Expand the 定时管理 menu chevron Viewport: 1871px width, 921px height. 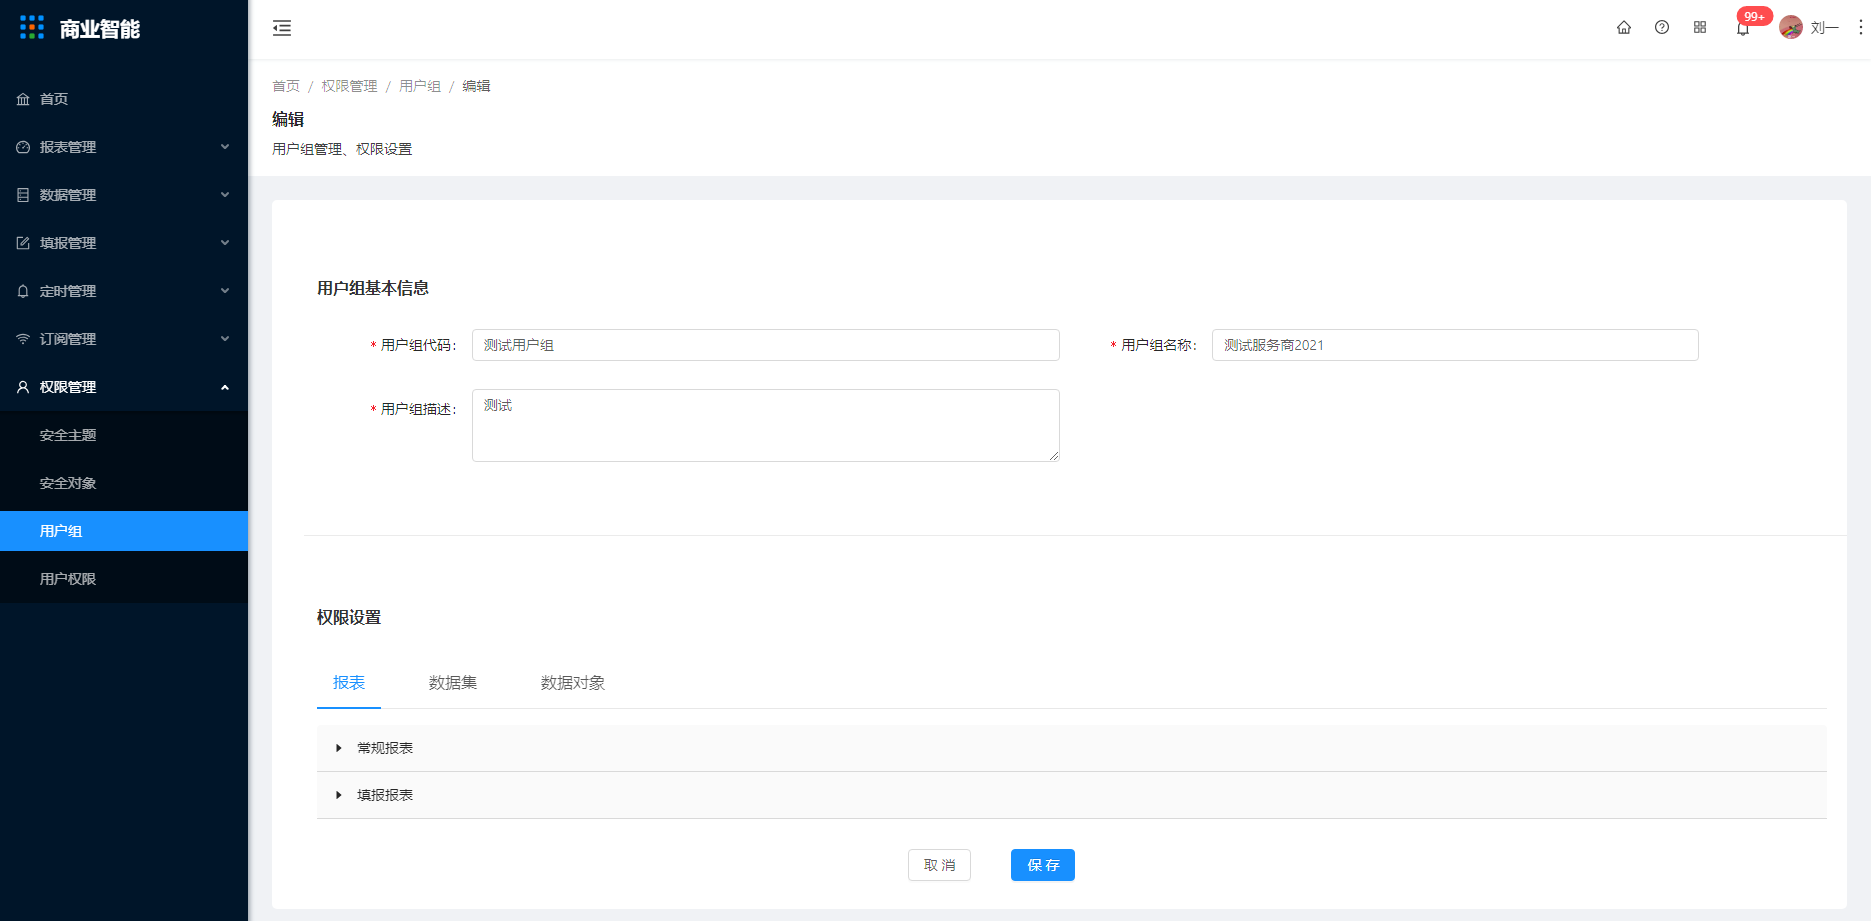(x=225, y=291)
